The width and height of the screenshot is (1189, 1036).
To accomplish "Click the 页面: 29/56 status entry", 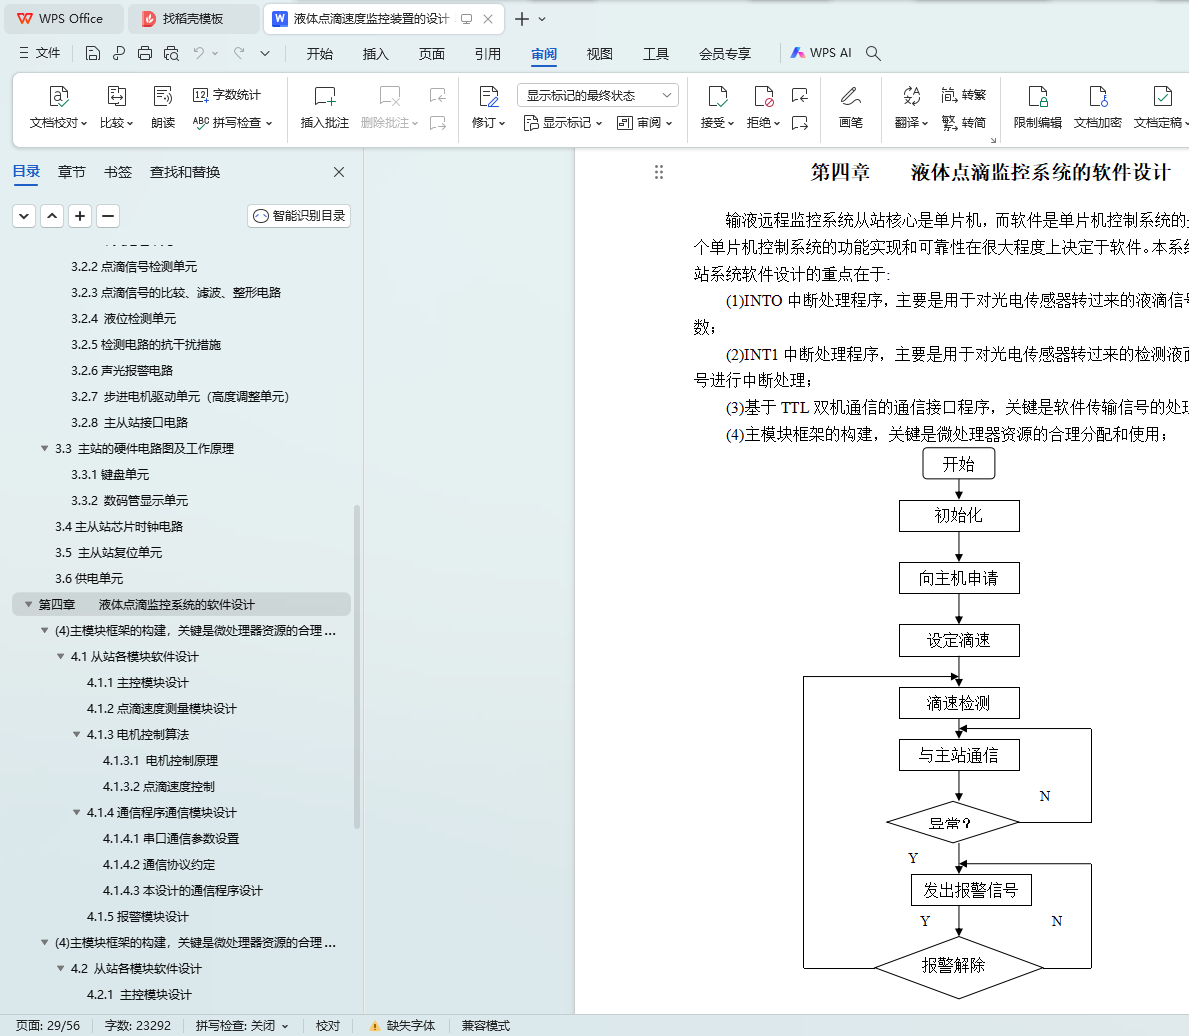I will click(48, 1025).
